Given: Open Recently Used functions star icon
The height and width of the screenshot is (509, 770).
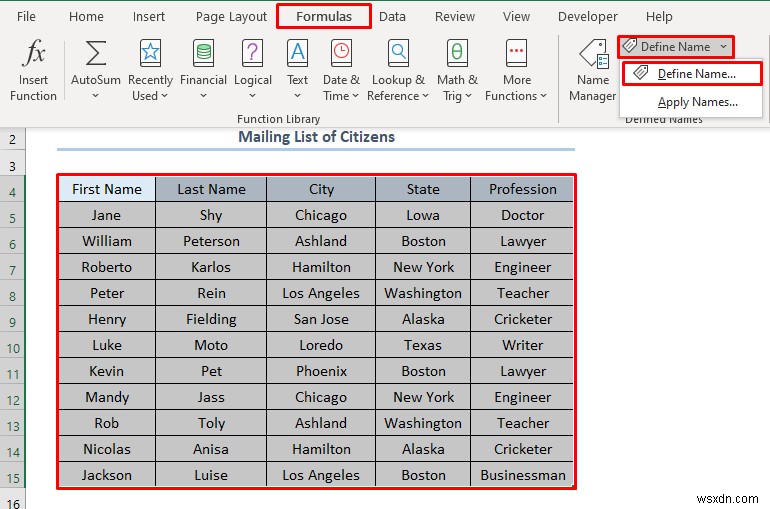Looking at the screenshot, I should pyautogui.click(x=150, y=53).
